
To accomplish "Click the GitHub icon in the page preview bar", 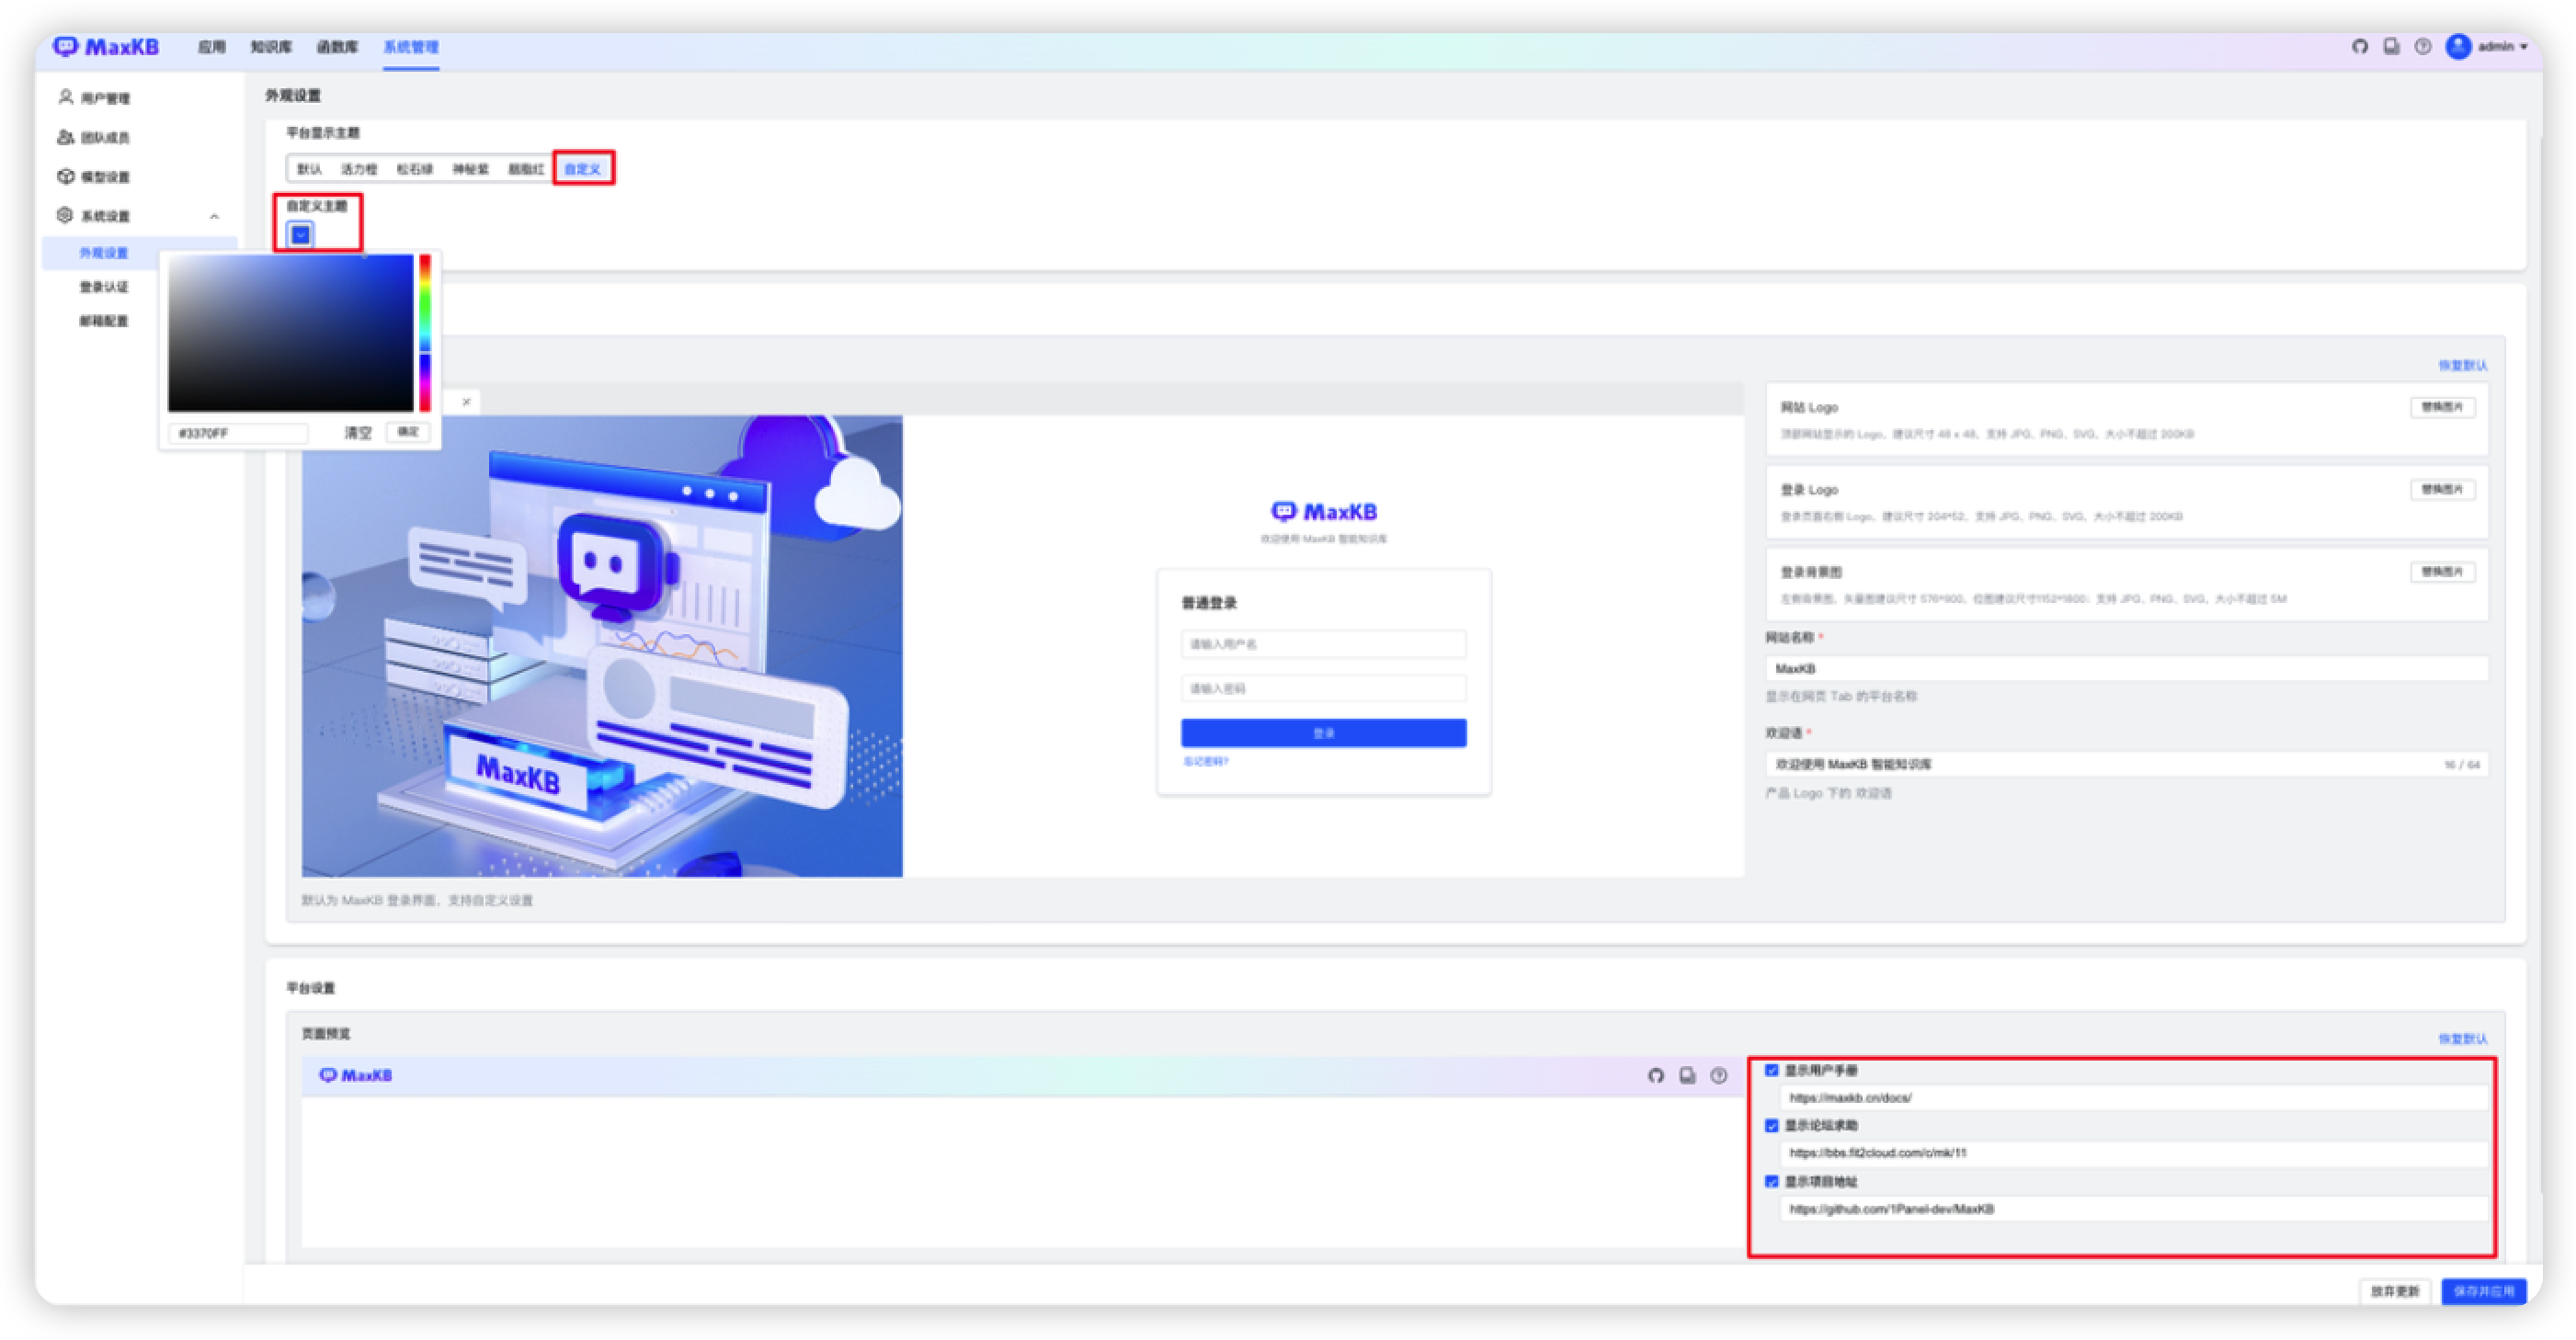I will (x=1656, y=1076).
